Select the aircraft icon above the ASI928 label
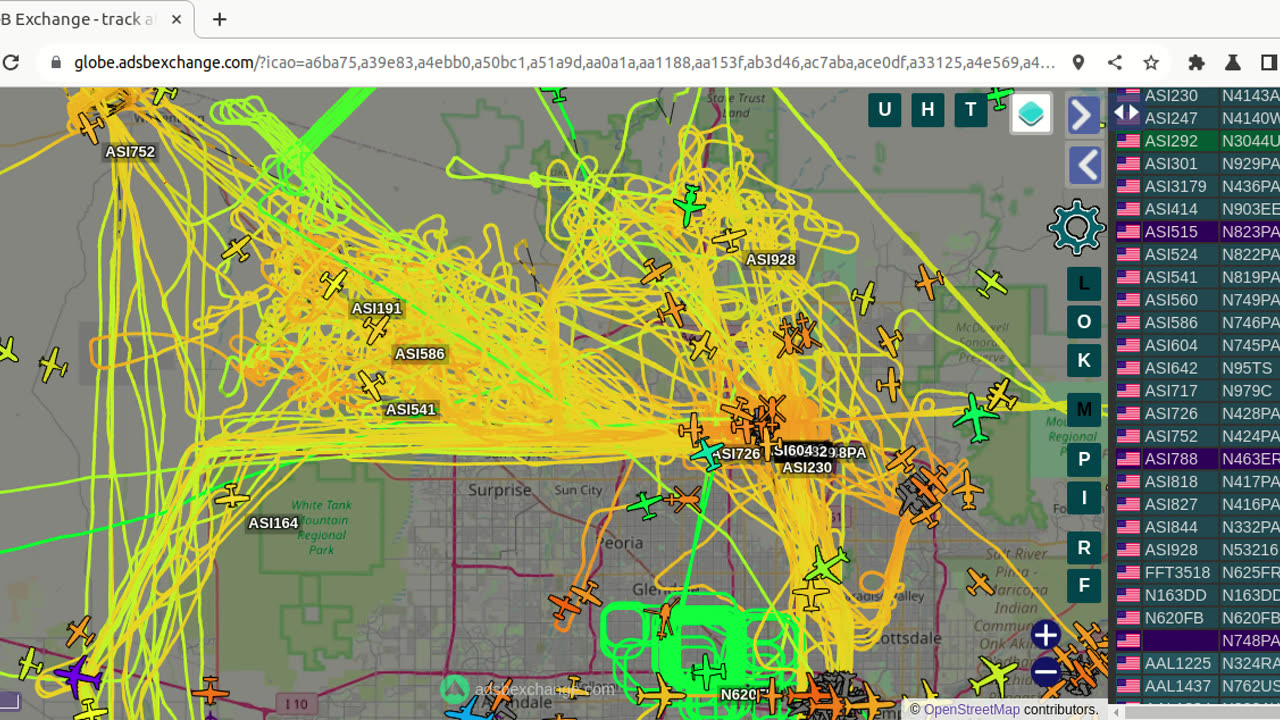This screenshot has height=720, width=1280. (x=729, y=239)
